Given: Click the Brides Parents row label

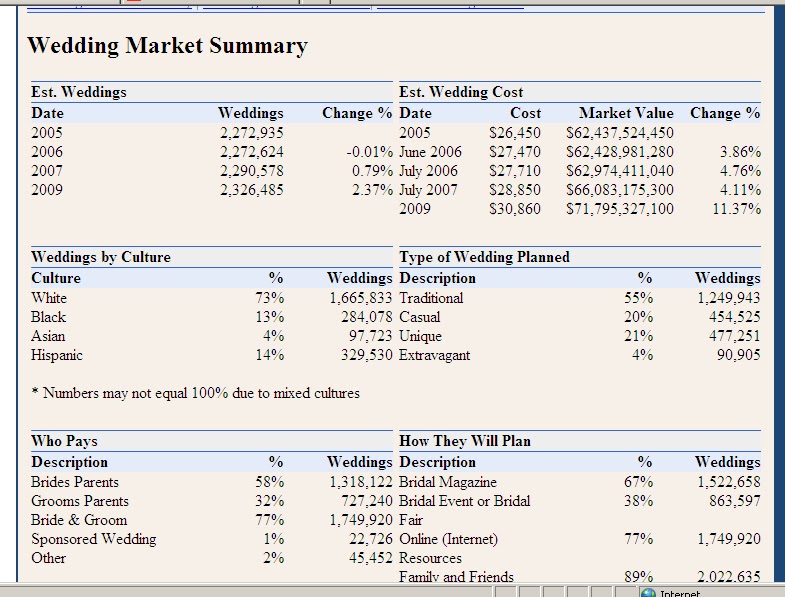Looking at the screenshot, I should coord(75,482).
